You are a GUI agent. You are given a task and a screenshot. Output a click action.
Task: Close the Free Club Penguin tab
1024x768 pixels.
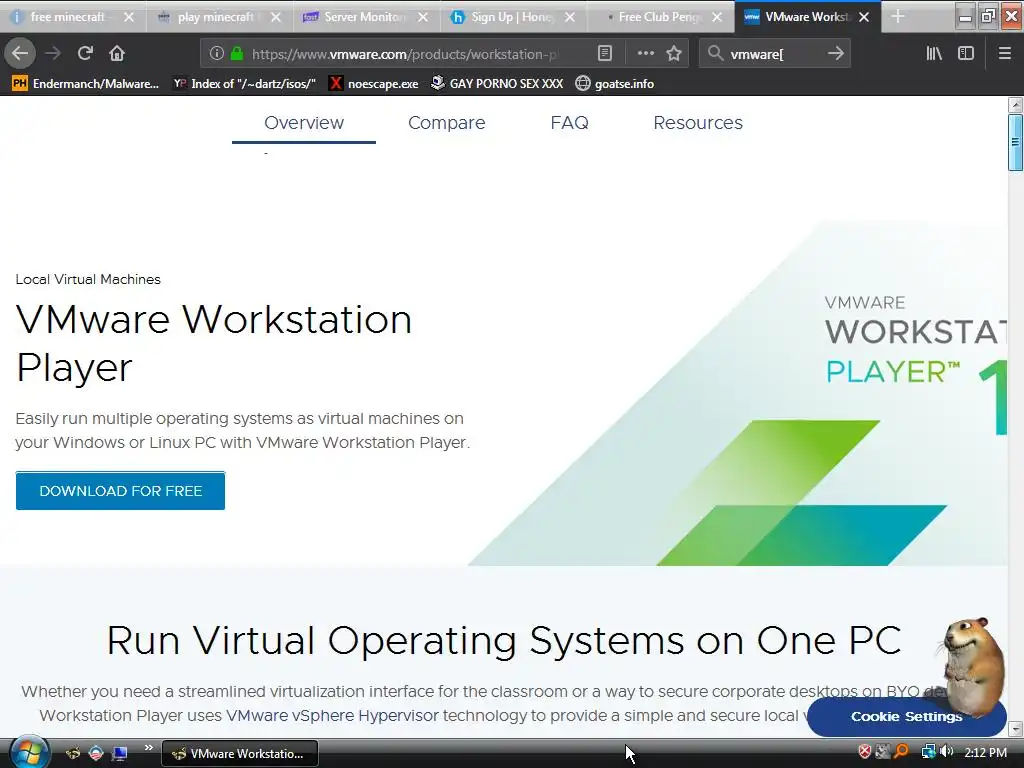coord(717,17)
